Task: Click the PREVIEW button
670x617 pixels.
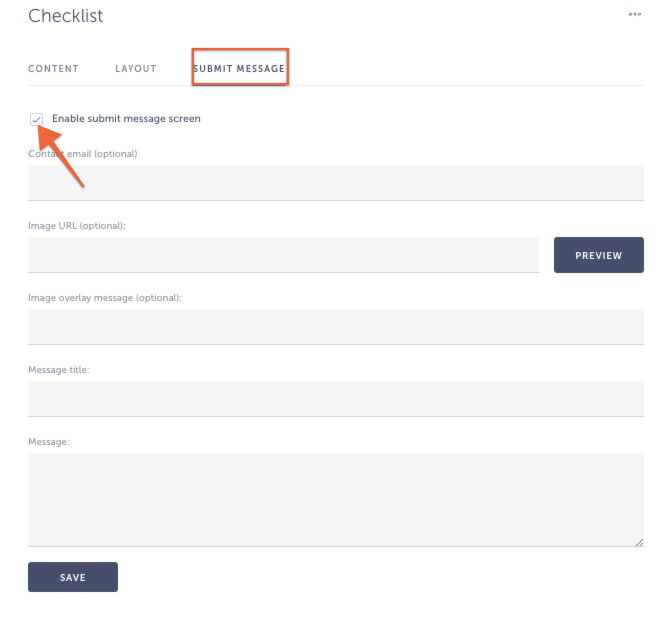Action: [599, 255]
